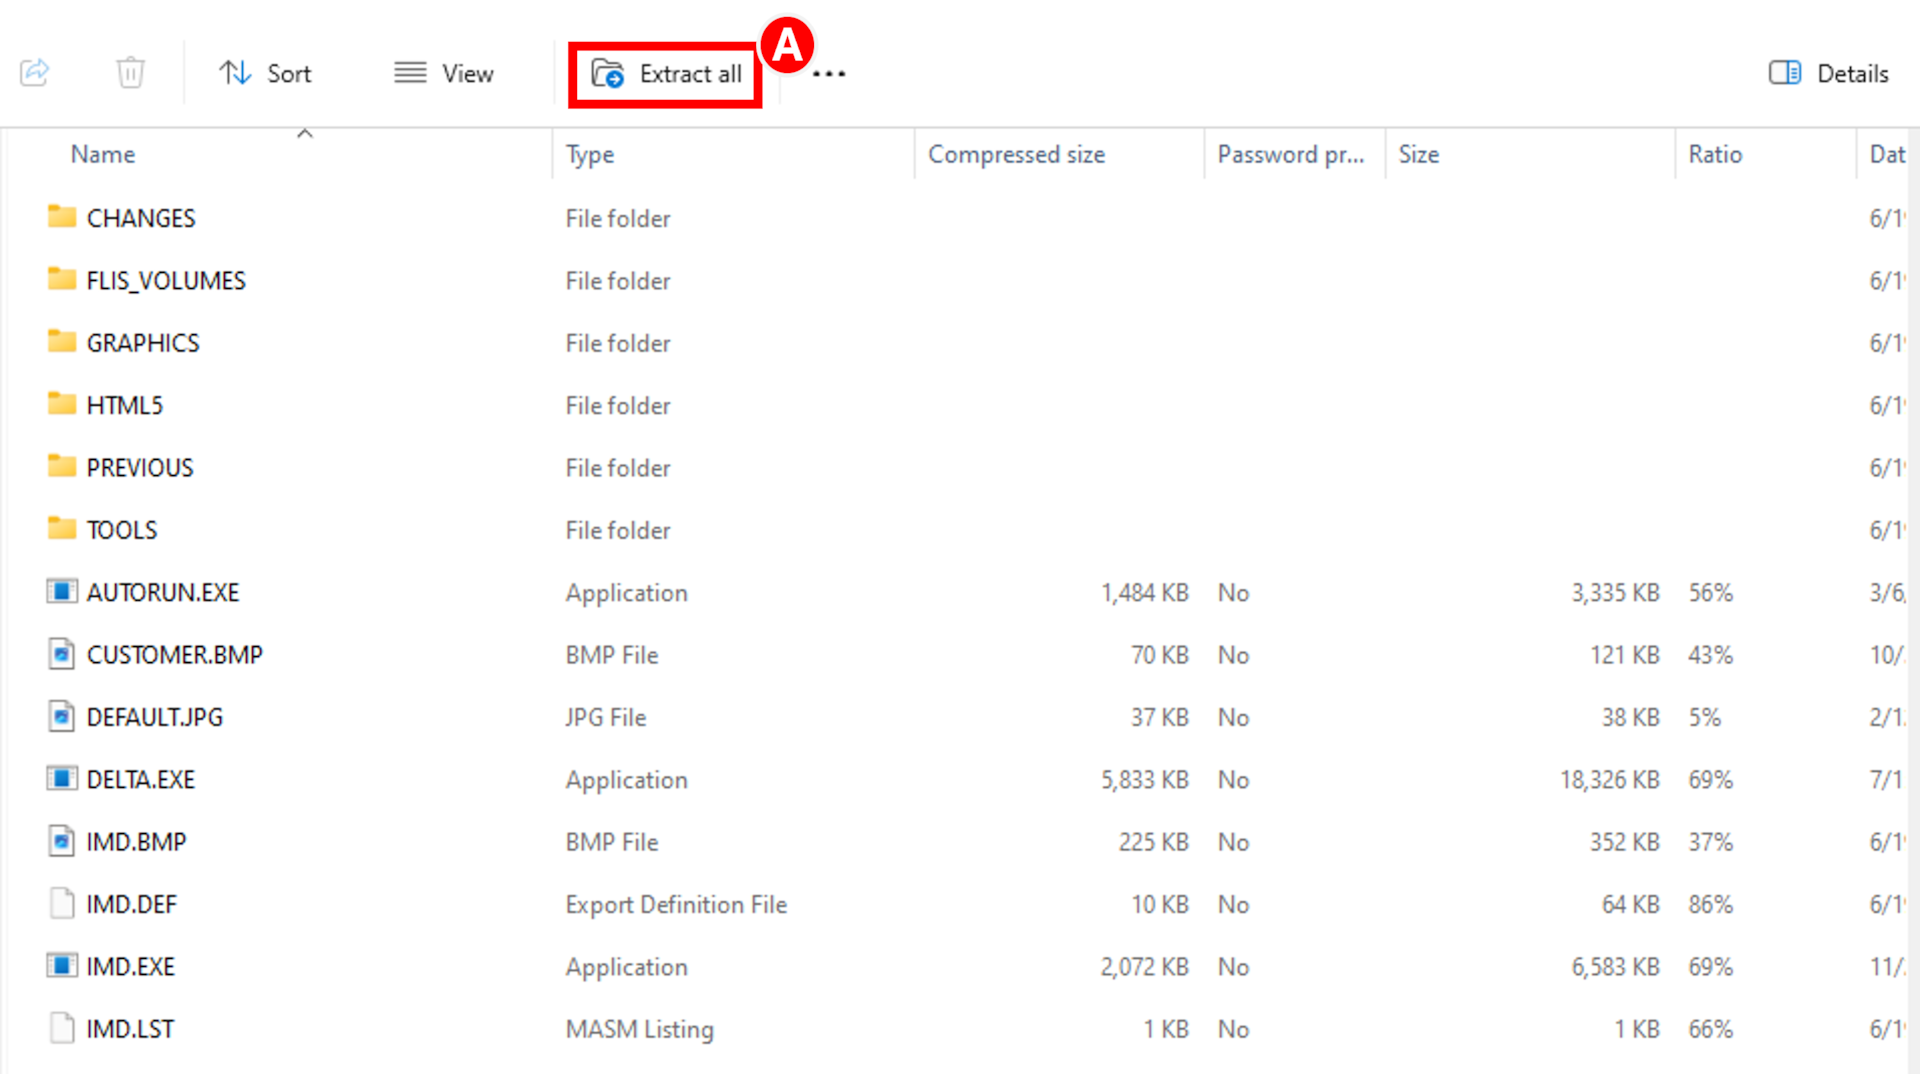Select the GRAPHICS folder icon
The width and height of the screenshot is (1920, 1074).
point(62,342)
